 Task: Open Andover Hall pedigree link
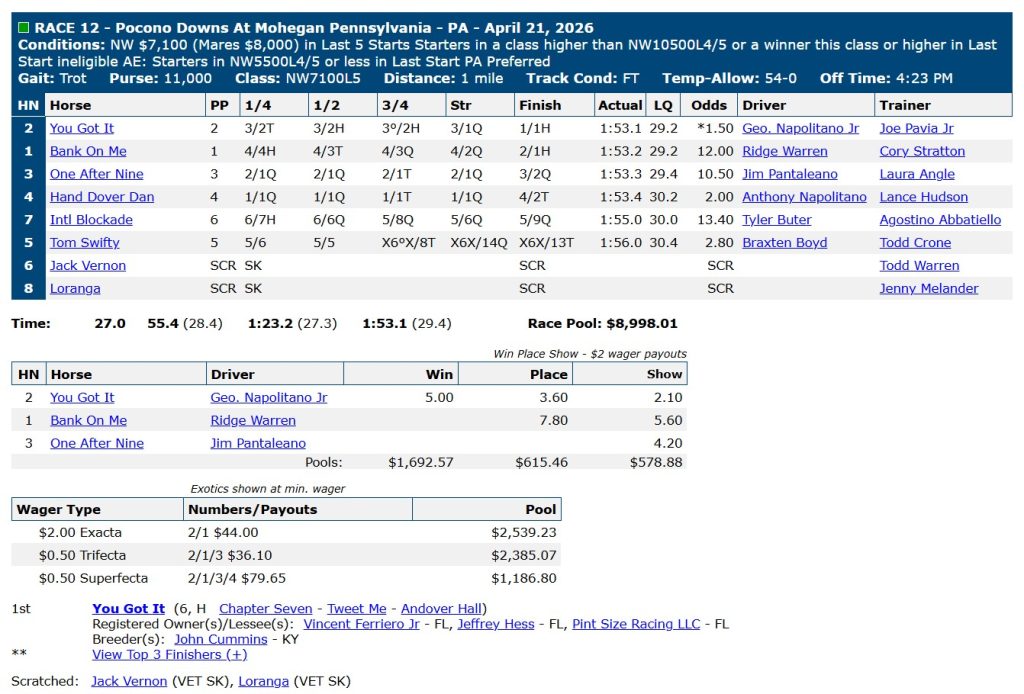pos(442,609)
